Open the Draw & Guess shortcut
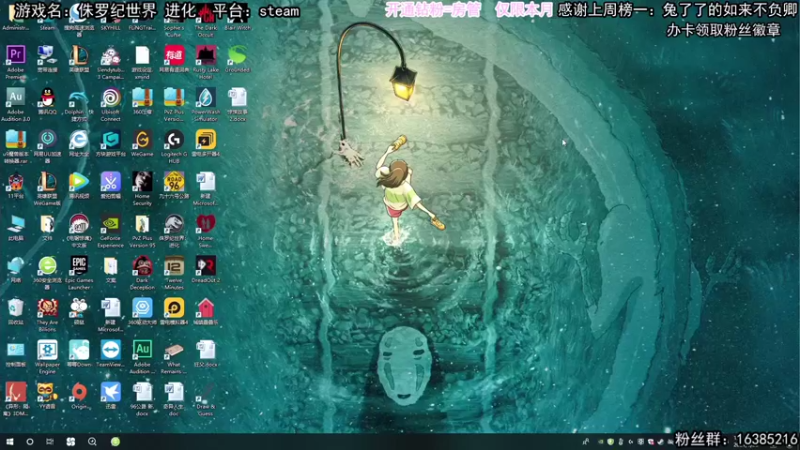 pos(206,392)
